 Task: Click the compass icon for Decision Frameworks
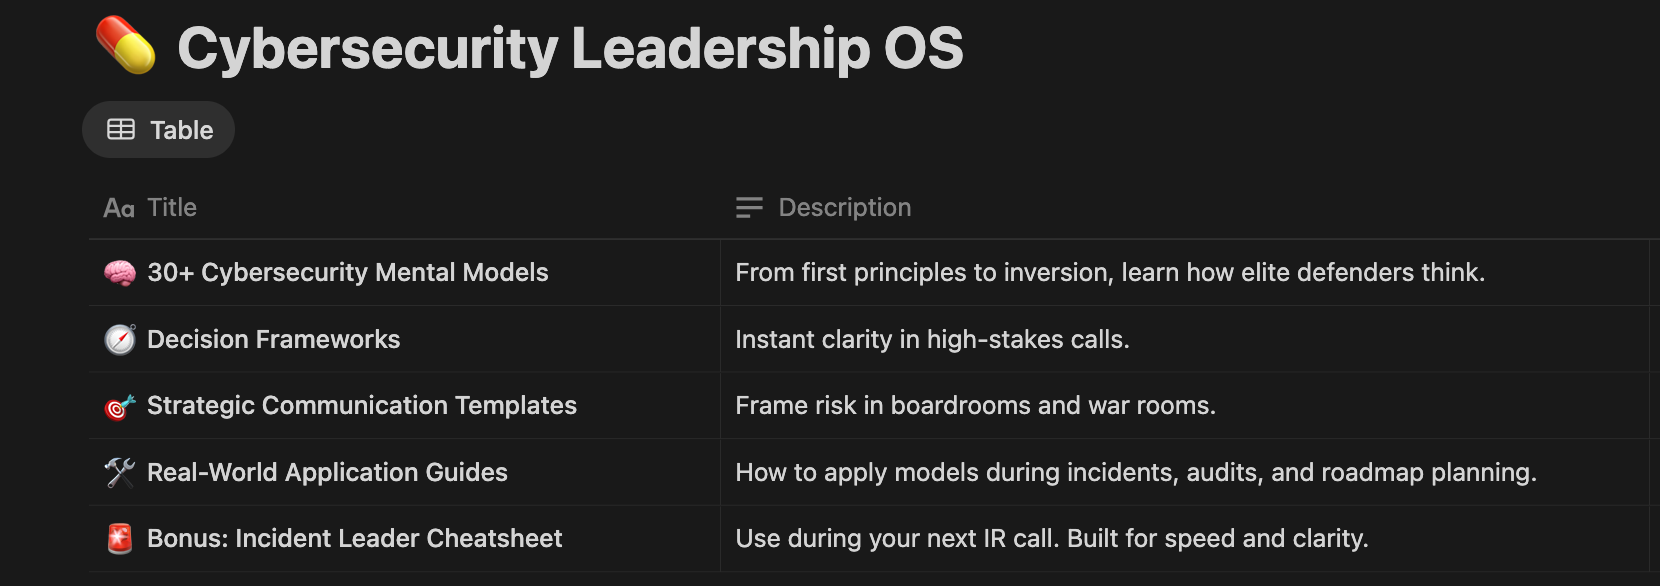click(x=120, y=340)
